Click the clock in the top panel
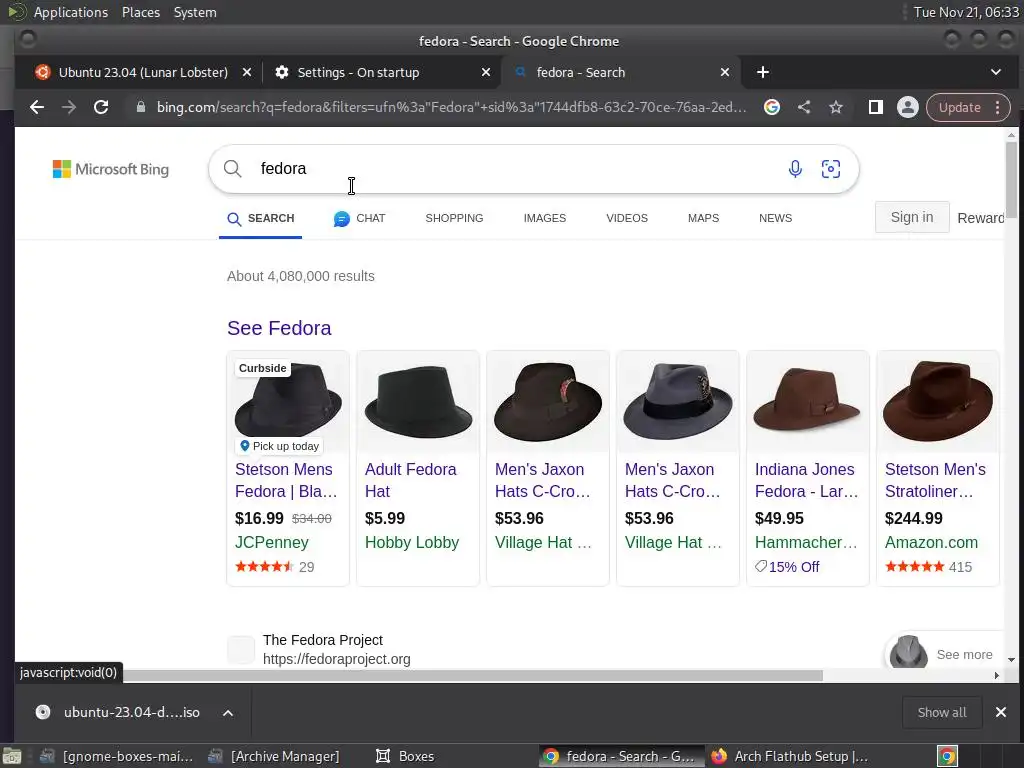This screenshot has width=1024, height=768. (x=966, y=12)
